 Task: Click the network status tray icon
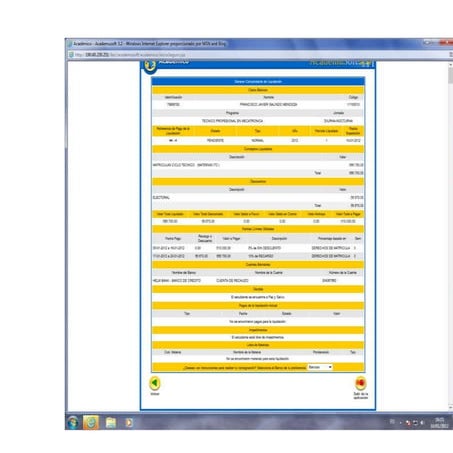(415, 423)
